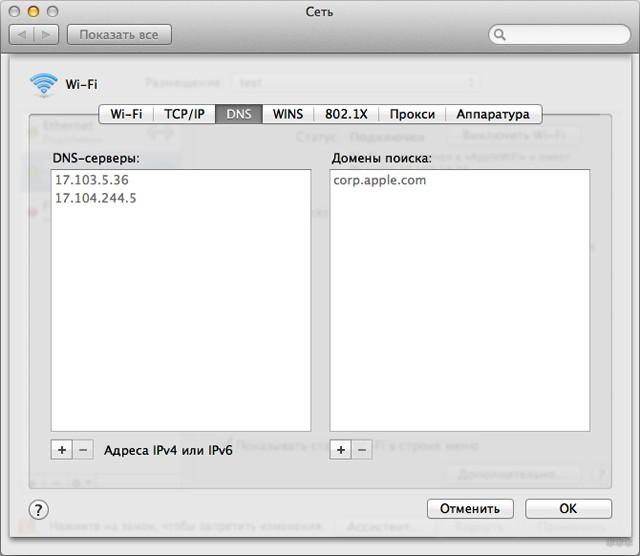The image size is (640, 556).
Task: Go forward with the right arrow button
Action: click(x=46, y=35)
